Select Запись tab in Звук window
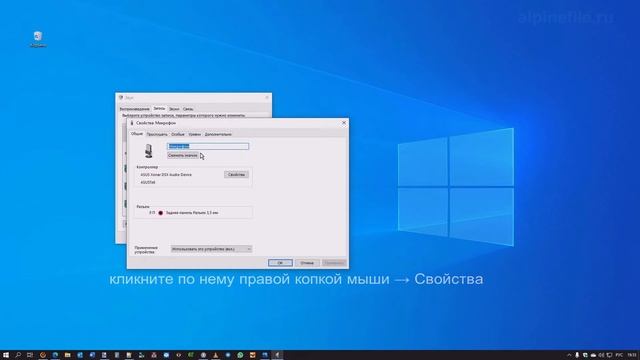The height and width of the screenshot is (360, 640). point(159,109)
